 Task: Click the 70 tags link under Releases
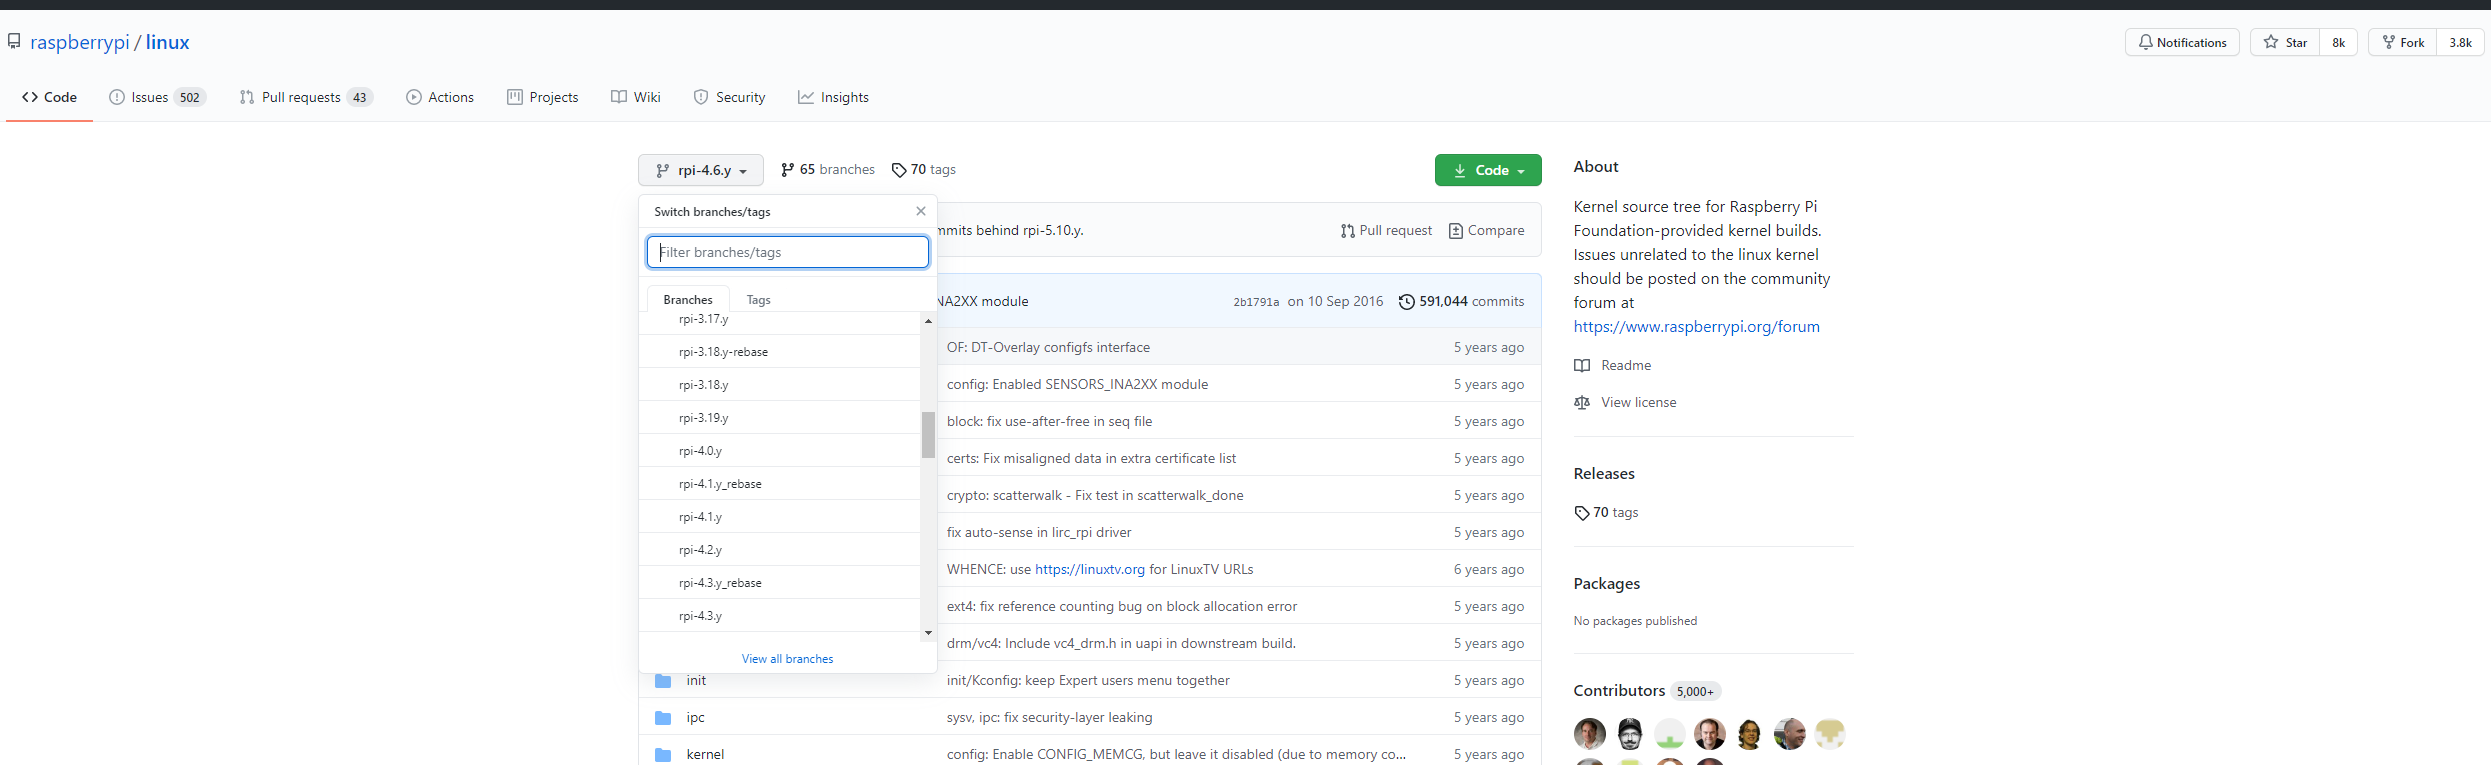coord(1606,512)
